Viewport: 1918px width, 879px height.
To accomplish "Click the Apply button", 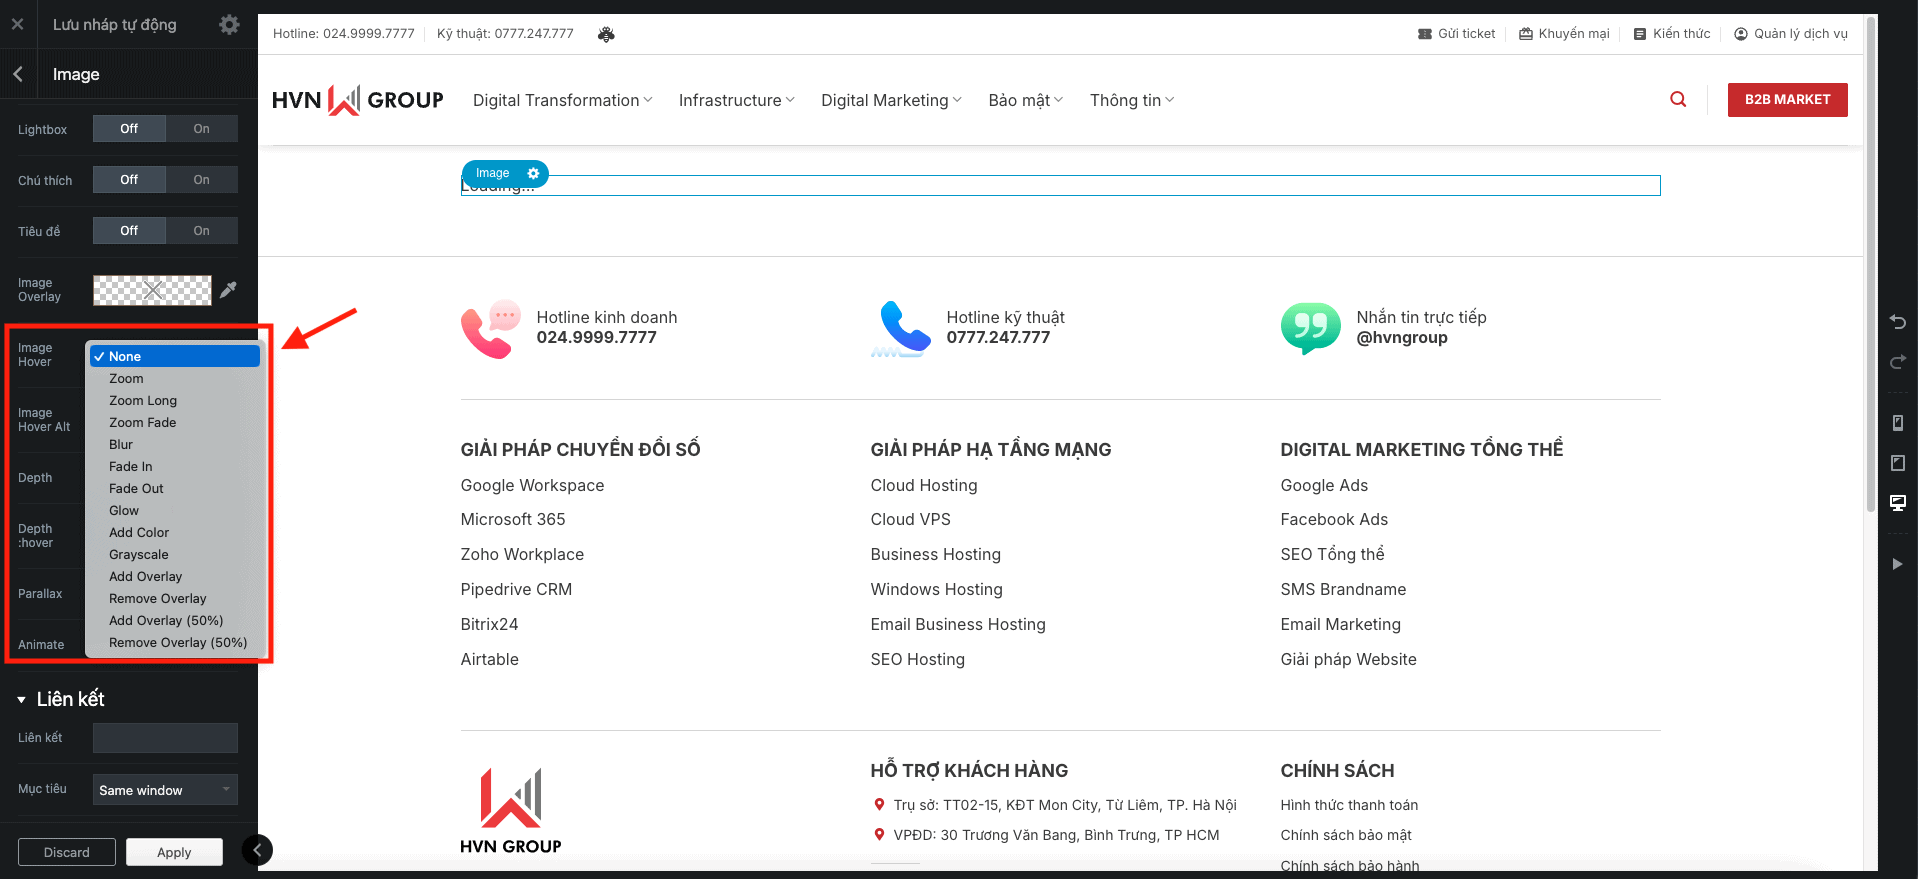I will click(x=174, y=852).
